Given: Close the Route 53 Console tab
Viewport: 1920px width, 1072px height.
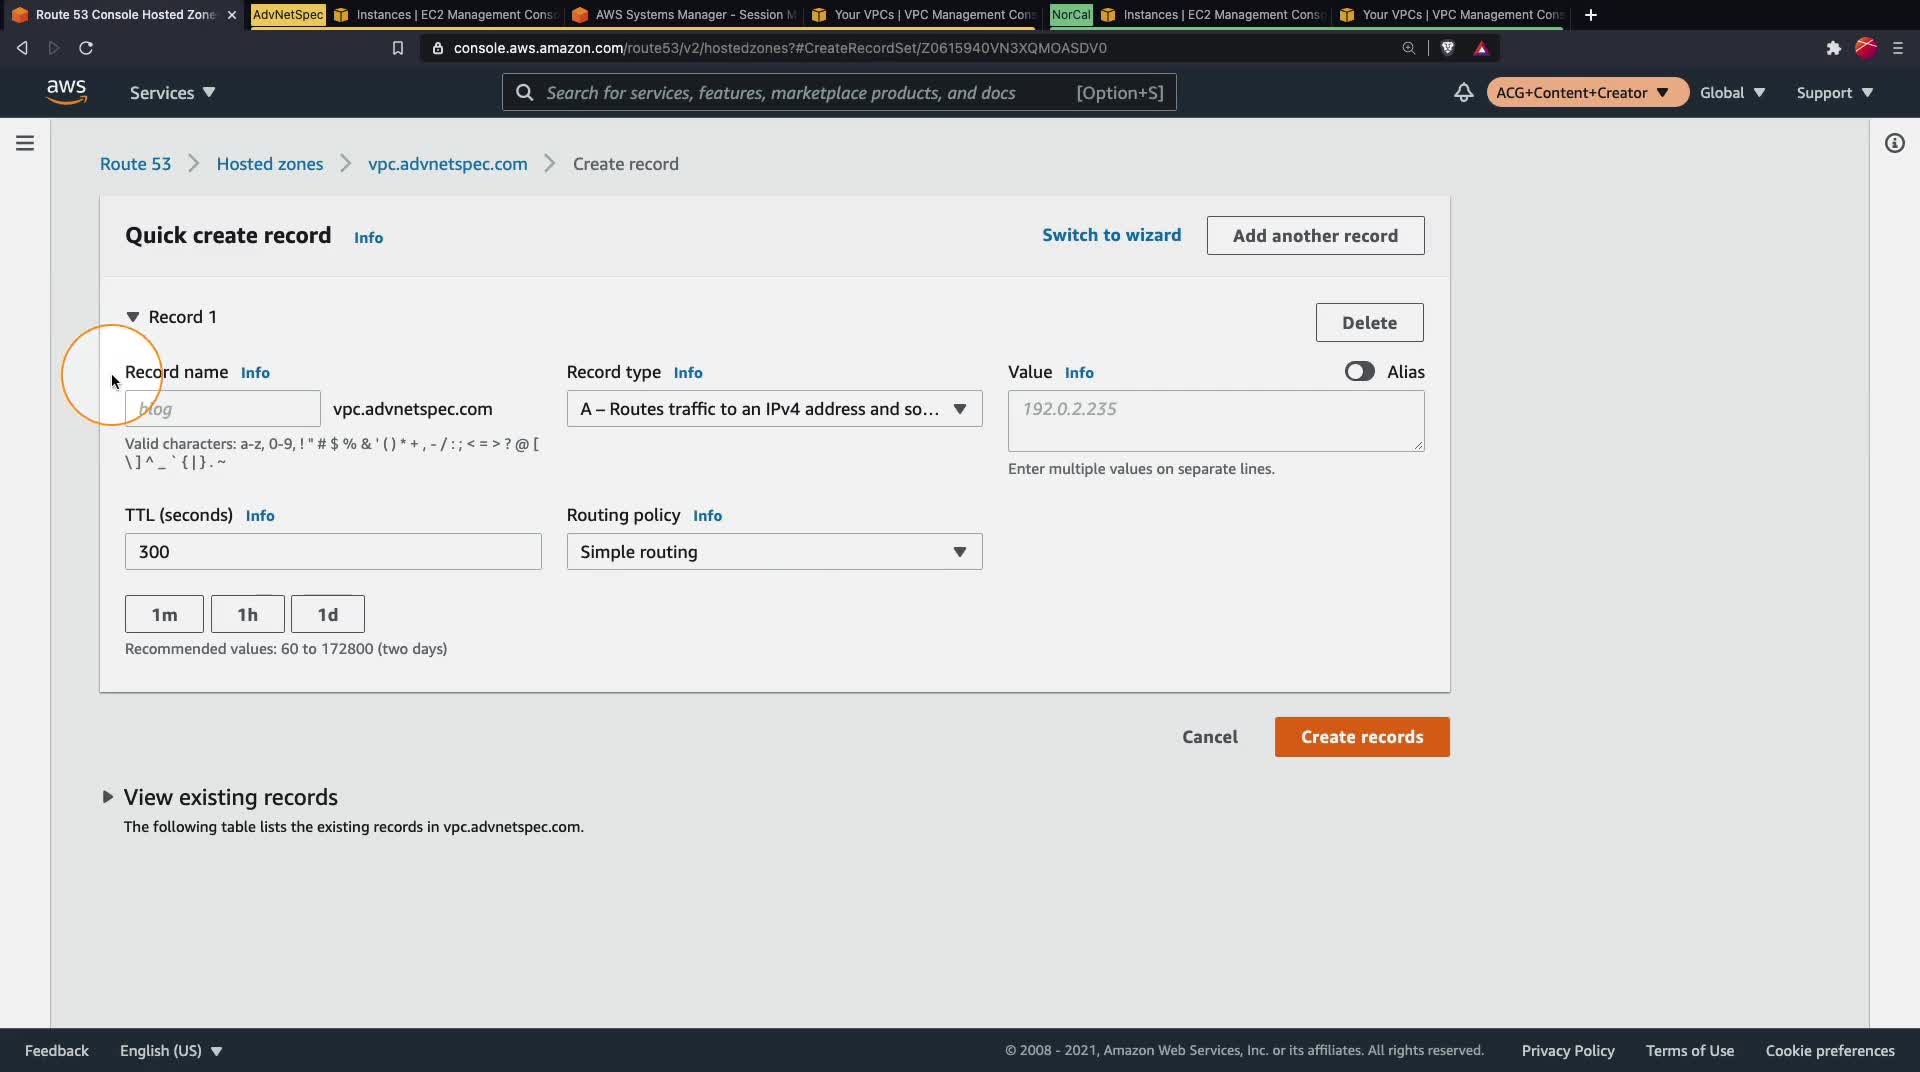Looking at the screenshot, I should (232, 15).
